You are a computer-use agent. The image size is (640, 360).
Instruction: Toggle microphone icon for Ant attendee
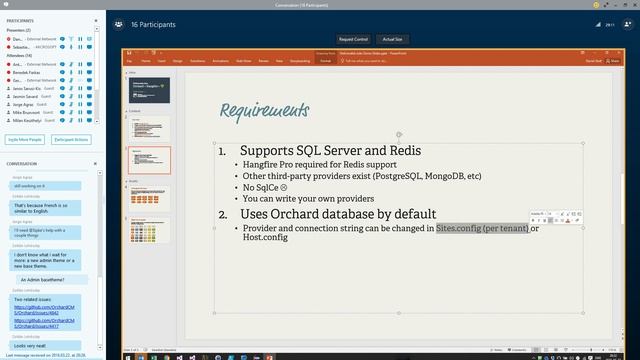tap(71, 64)
